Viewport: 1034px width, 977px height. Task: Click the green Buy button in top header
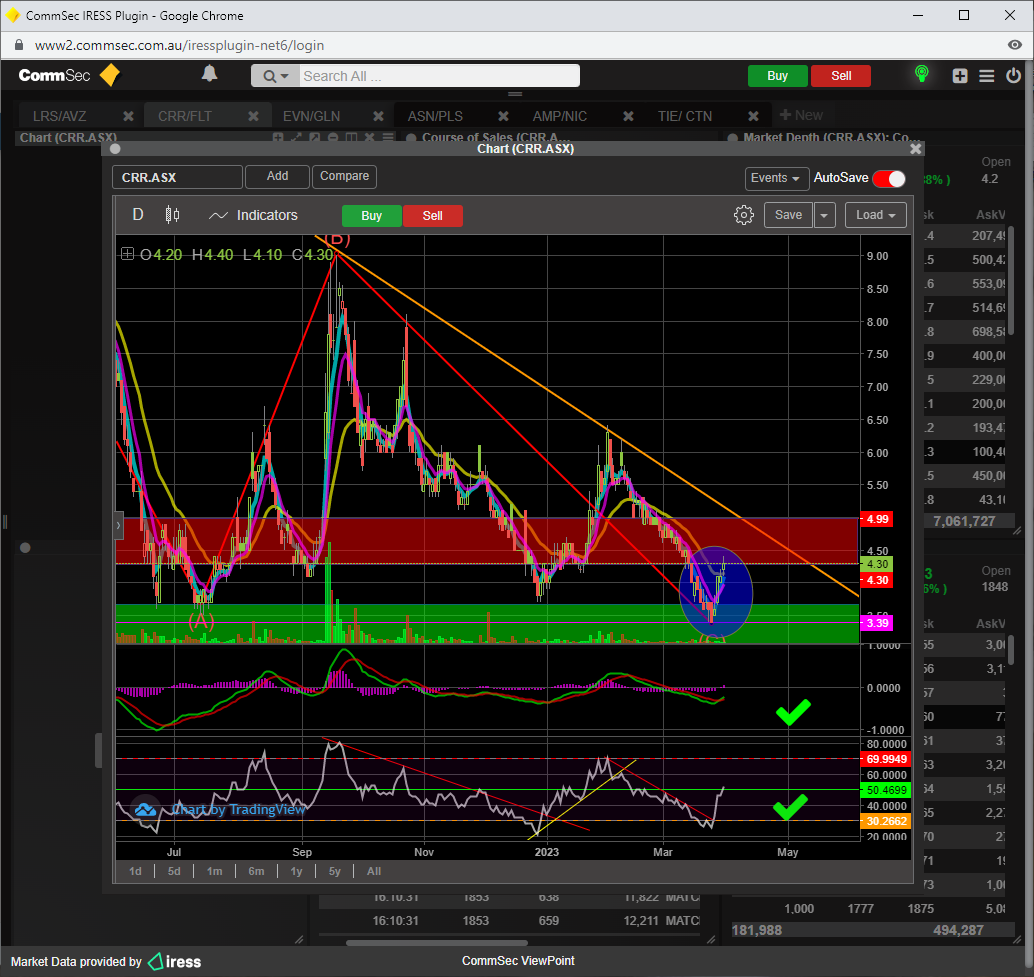[777, 76]
